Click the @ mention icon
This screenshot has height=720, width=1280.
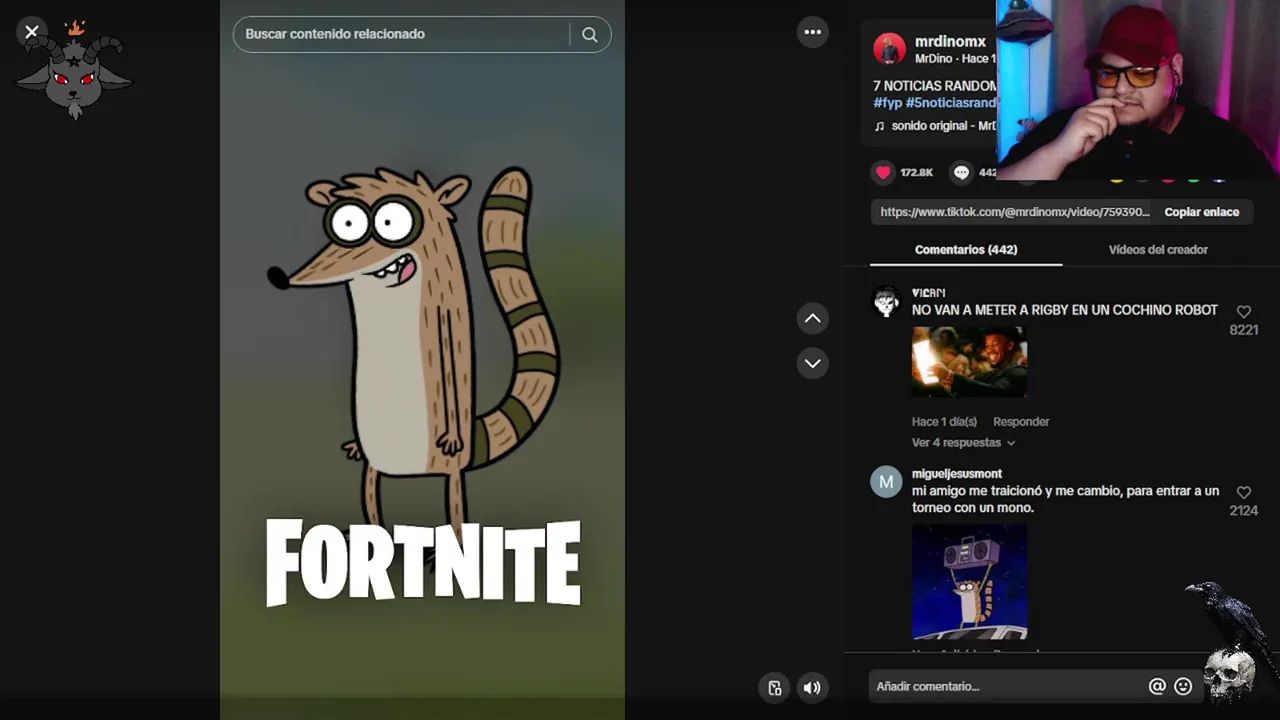click(1157, 686)
